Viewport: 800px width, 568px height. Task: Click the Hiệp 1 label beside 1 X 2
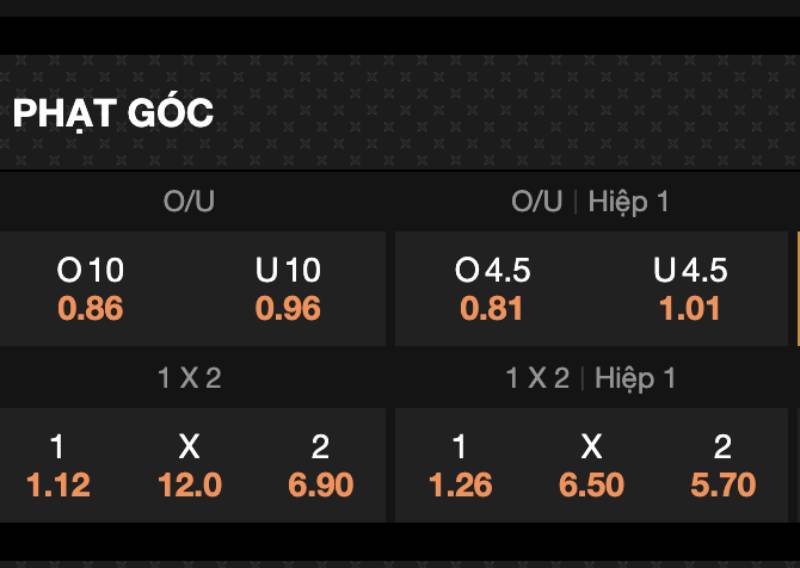coord(635,378)
